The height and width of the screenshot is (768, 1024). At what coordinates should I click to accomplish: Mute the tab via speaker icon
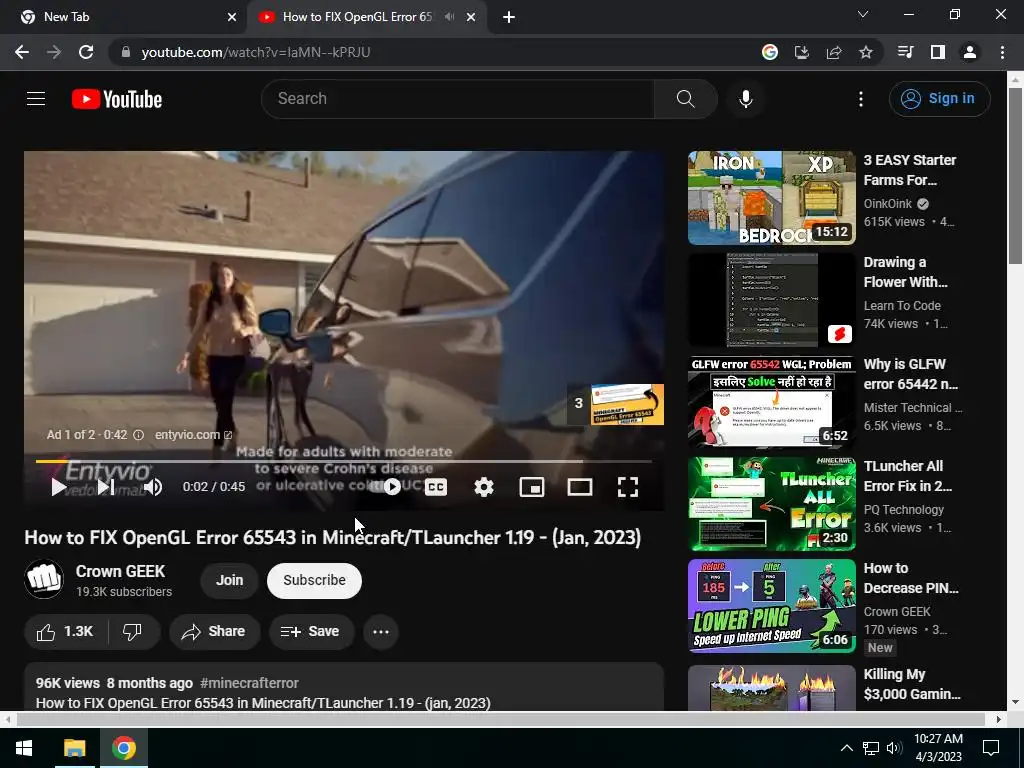[x=449, y=17]
